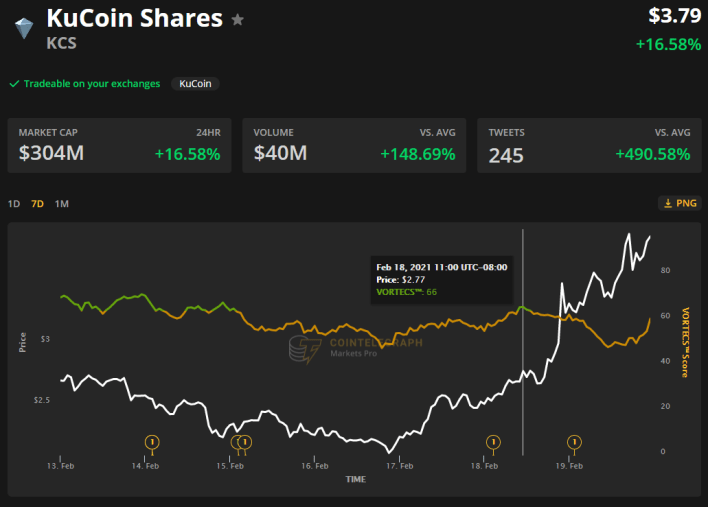Open the Volume stats card
This screenshot has width=708, height=507.
pyautogui.click(x=353, y=146)
